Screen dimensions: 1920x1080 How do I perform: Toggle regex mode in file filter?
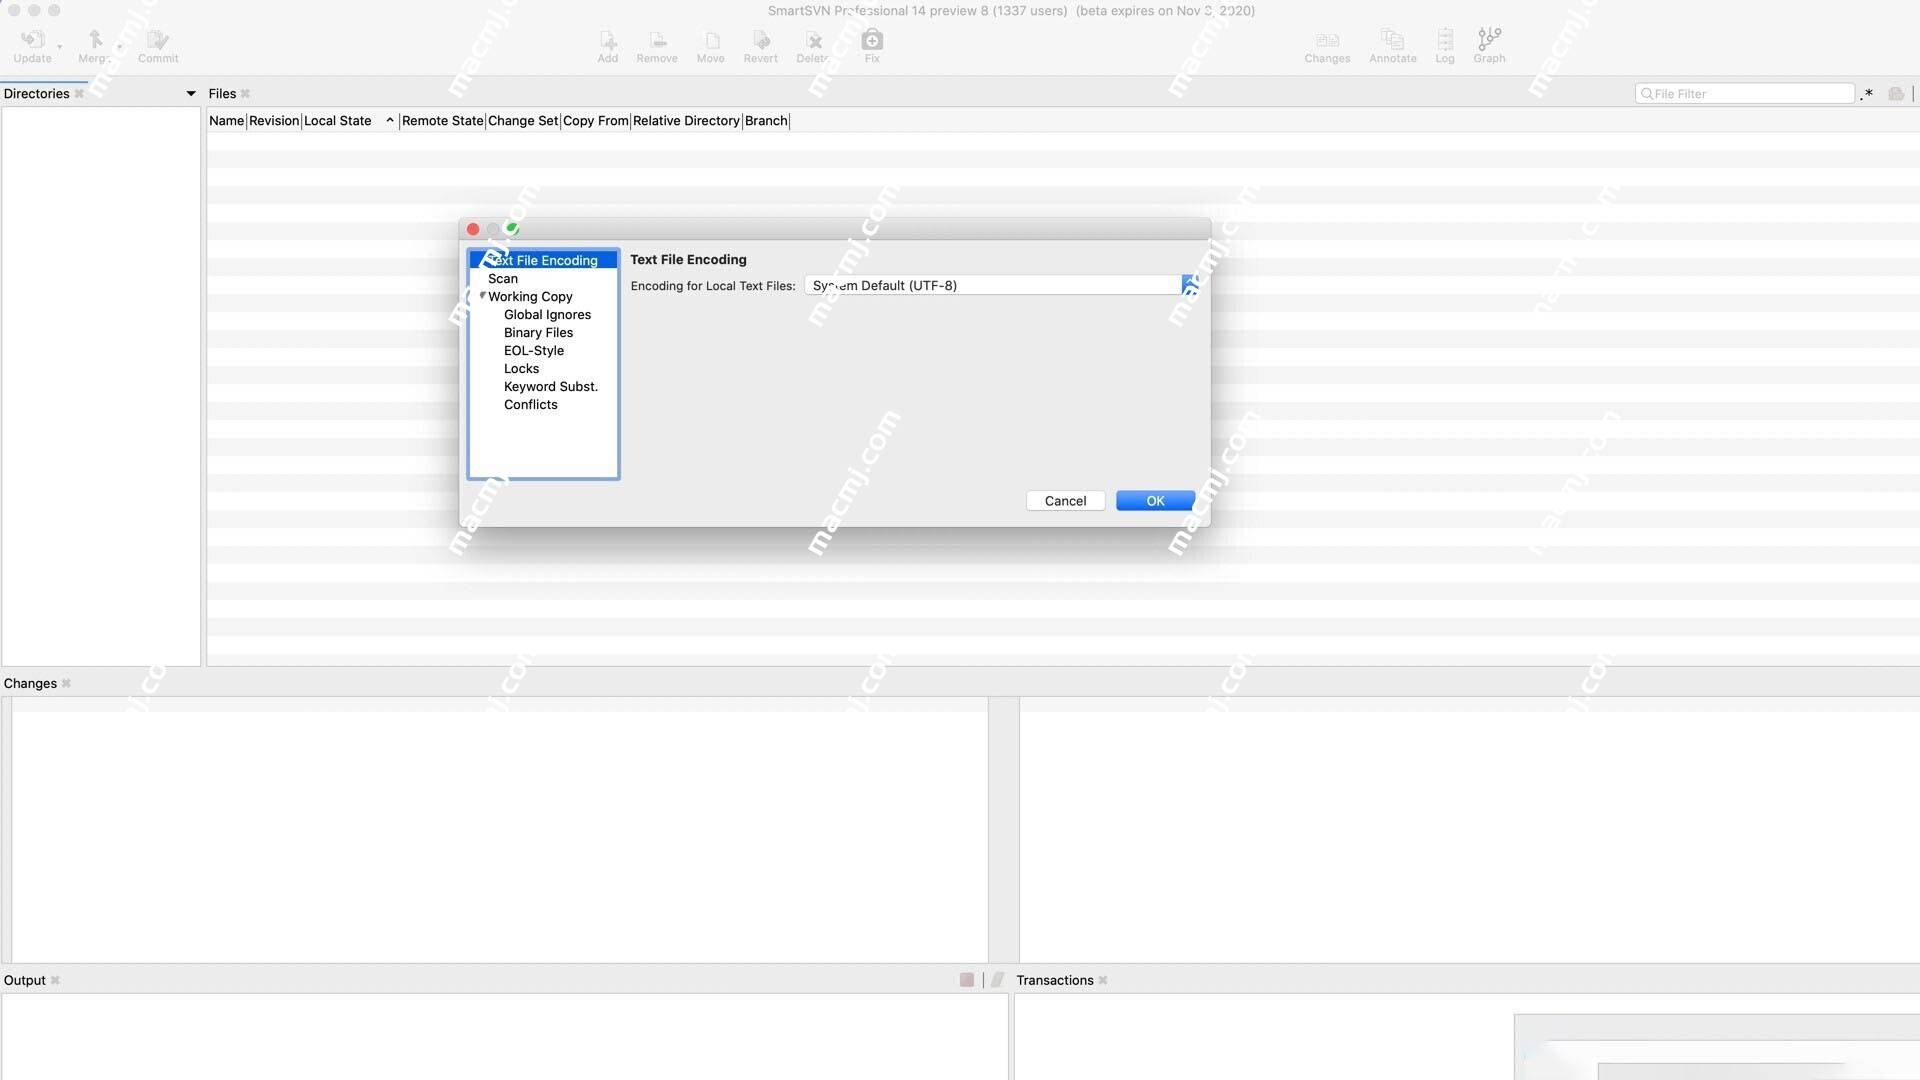[1866, 94]
